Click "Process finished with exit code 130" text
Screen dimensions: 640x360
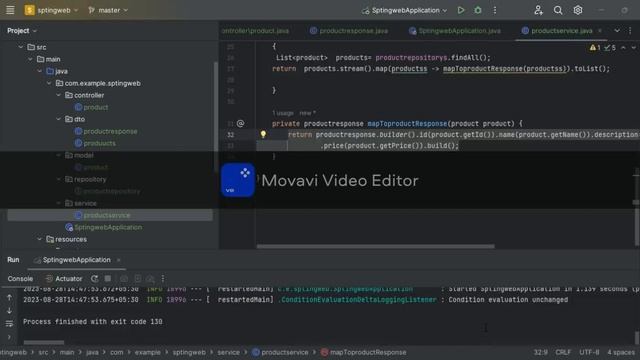point(93,322)
